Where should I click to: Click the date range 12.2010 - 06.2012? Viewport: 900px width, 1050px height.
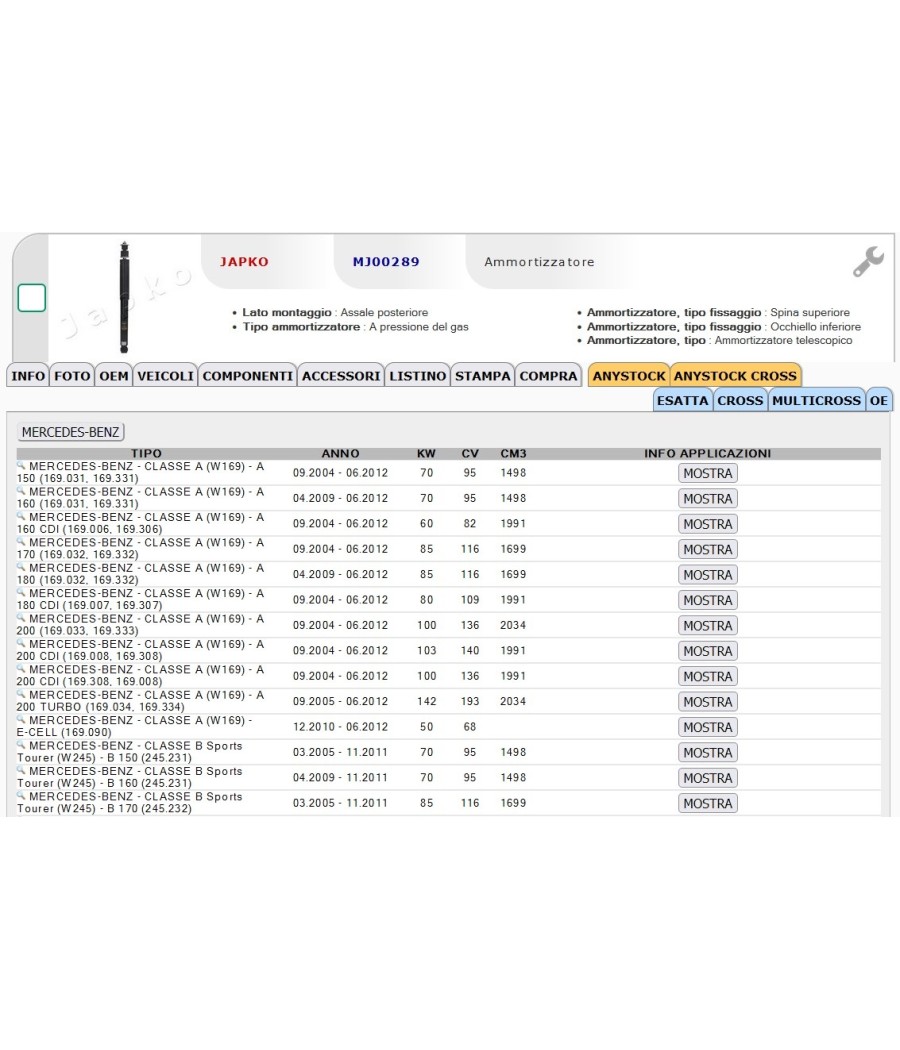340,727
